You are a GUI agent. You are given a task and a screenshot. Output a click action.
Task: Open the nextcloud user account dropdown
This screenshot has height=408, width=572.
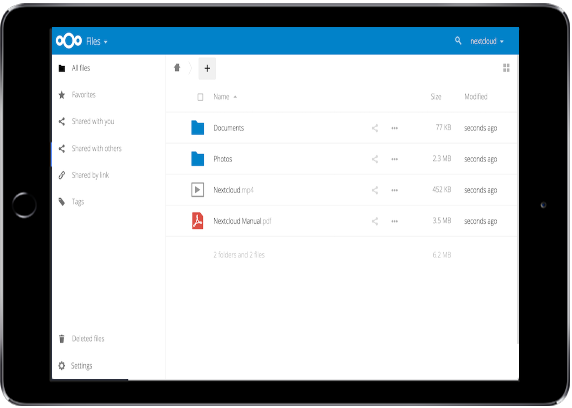click(487, 41)
